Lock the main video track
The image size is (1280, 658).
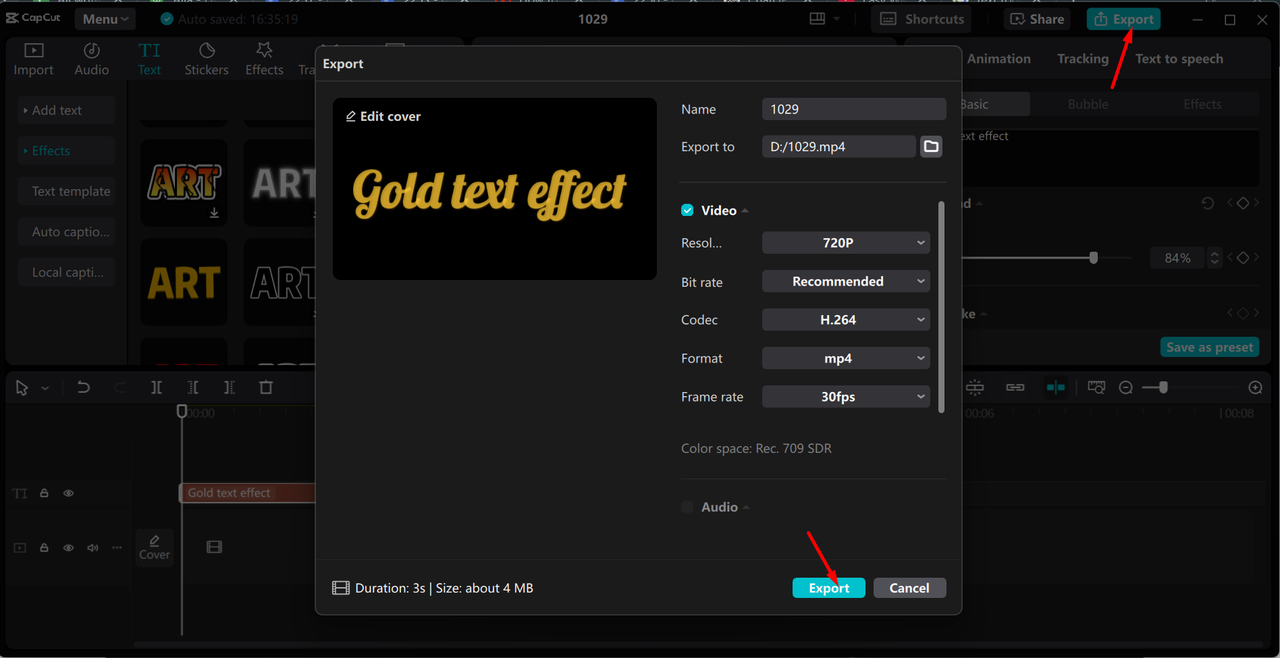[44, 548]
